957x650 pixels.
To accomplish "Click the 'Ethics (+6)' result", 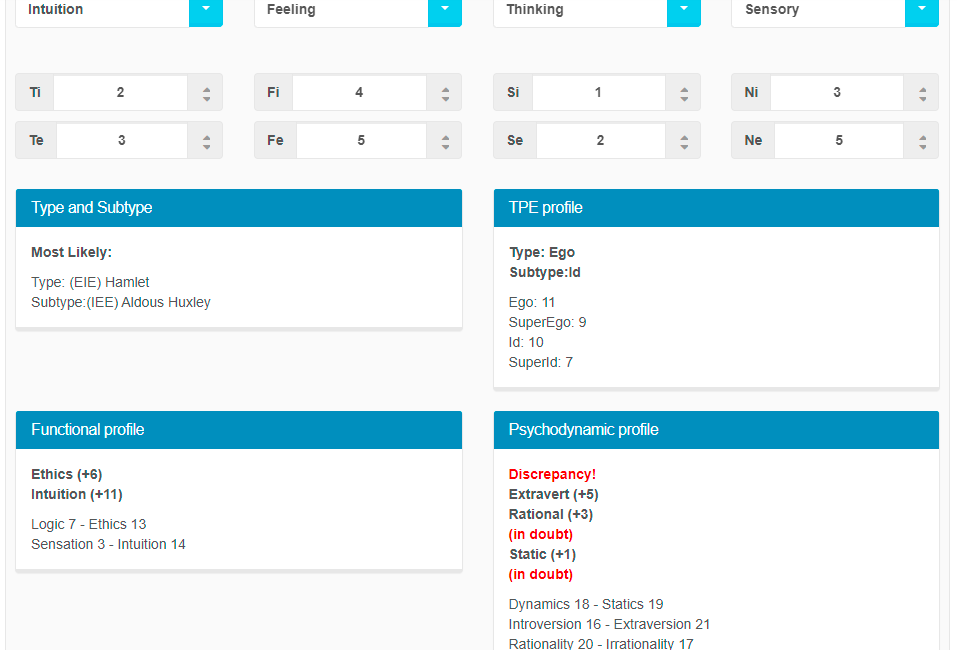I will click(67, 474).
